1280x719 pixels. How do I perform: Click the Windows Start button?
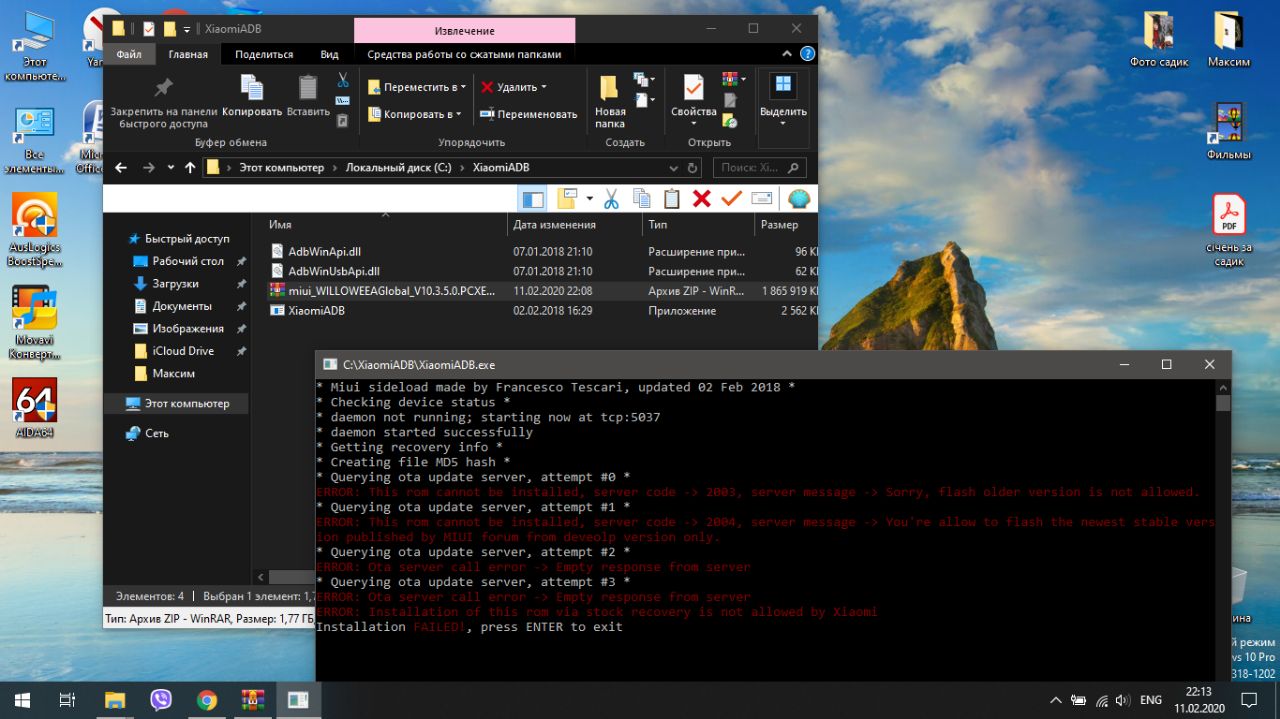pos(23,700)
